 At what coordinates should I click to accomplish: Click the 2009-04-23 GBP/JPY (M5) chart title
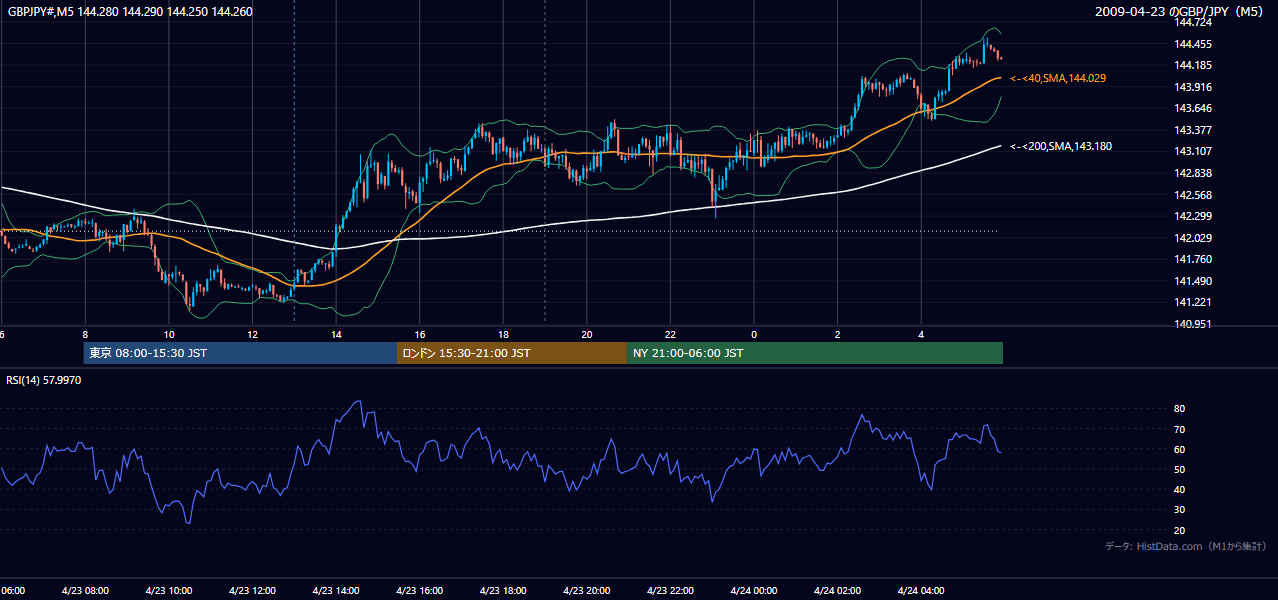tap(1181, 12)
